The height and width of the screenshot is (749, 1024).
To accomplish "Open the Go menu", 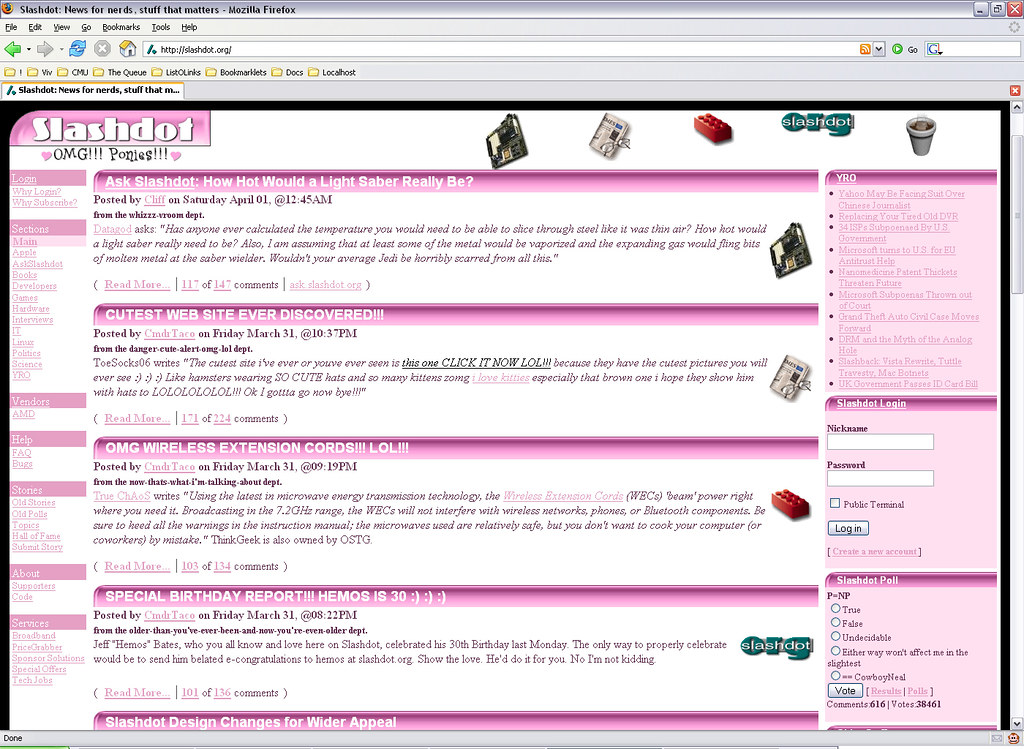I will [86, 27].
